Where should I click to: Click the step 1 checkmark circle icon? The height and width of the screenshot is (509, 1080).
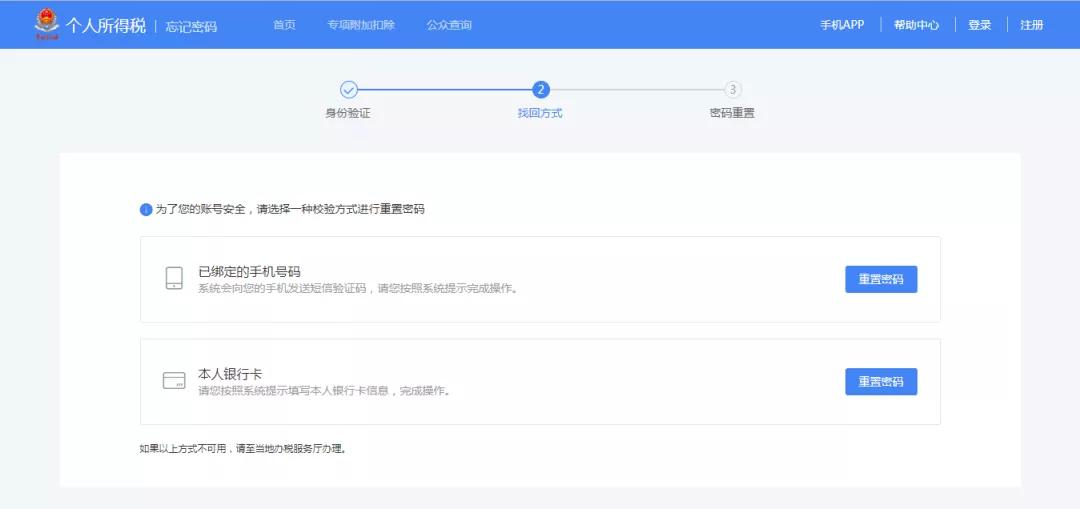click(x=348, y=90)
